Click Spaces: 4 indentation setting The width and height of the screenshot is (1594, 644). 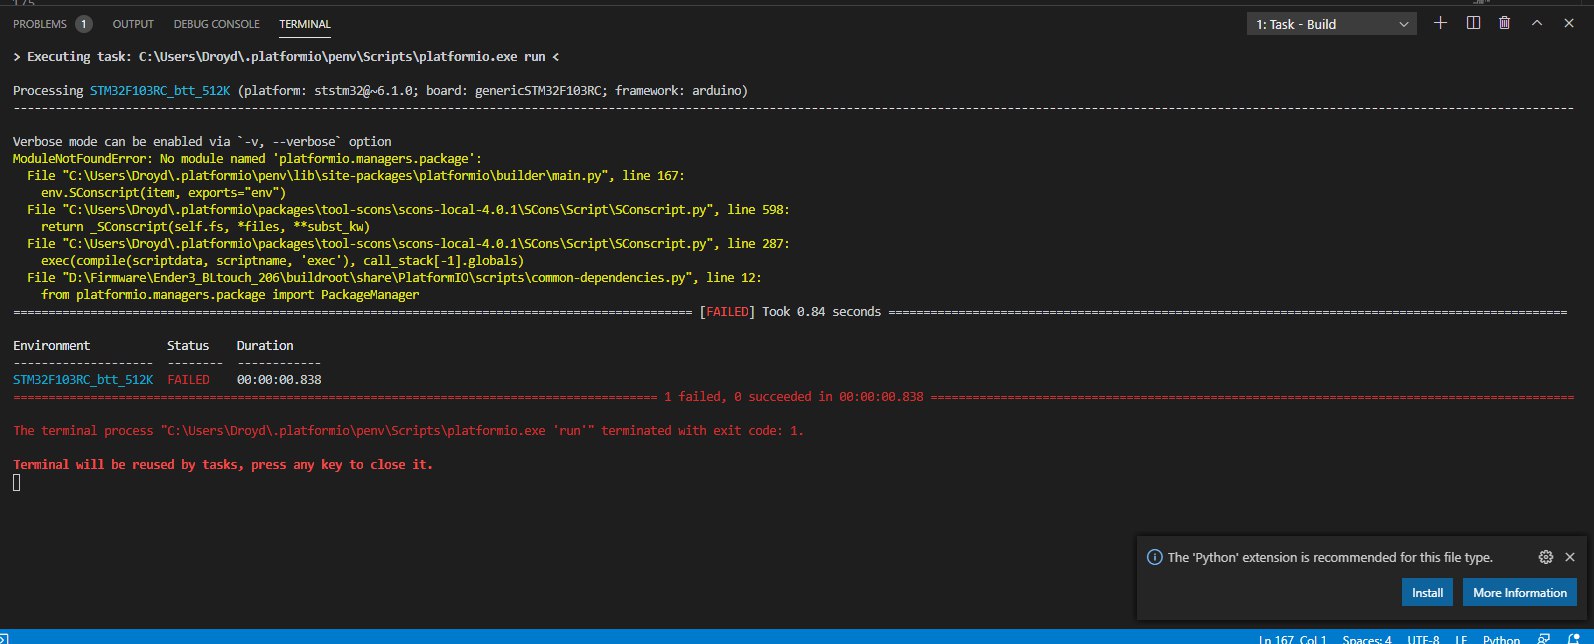(1367, 638)
